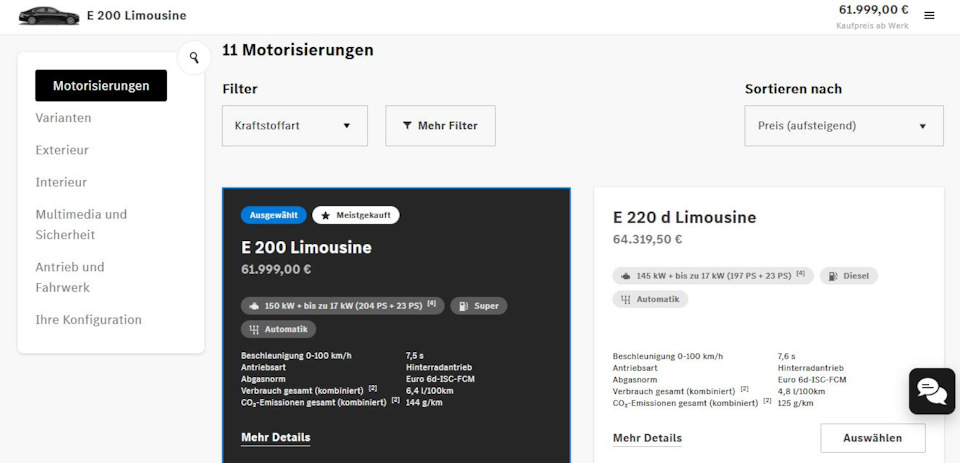This screenshot has width=960, height=463.
Task: Click the search magnifier icon
Action: tap(194, 58)
